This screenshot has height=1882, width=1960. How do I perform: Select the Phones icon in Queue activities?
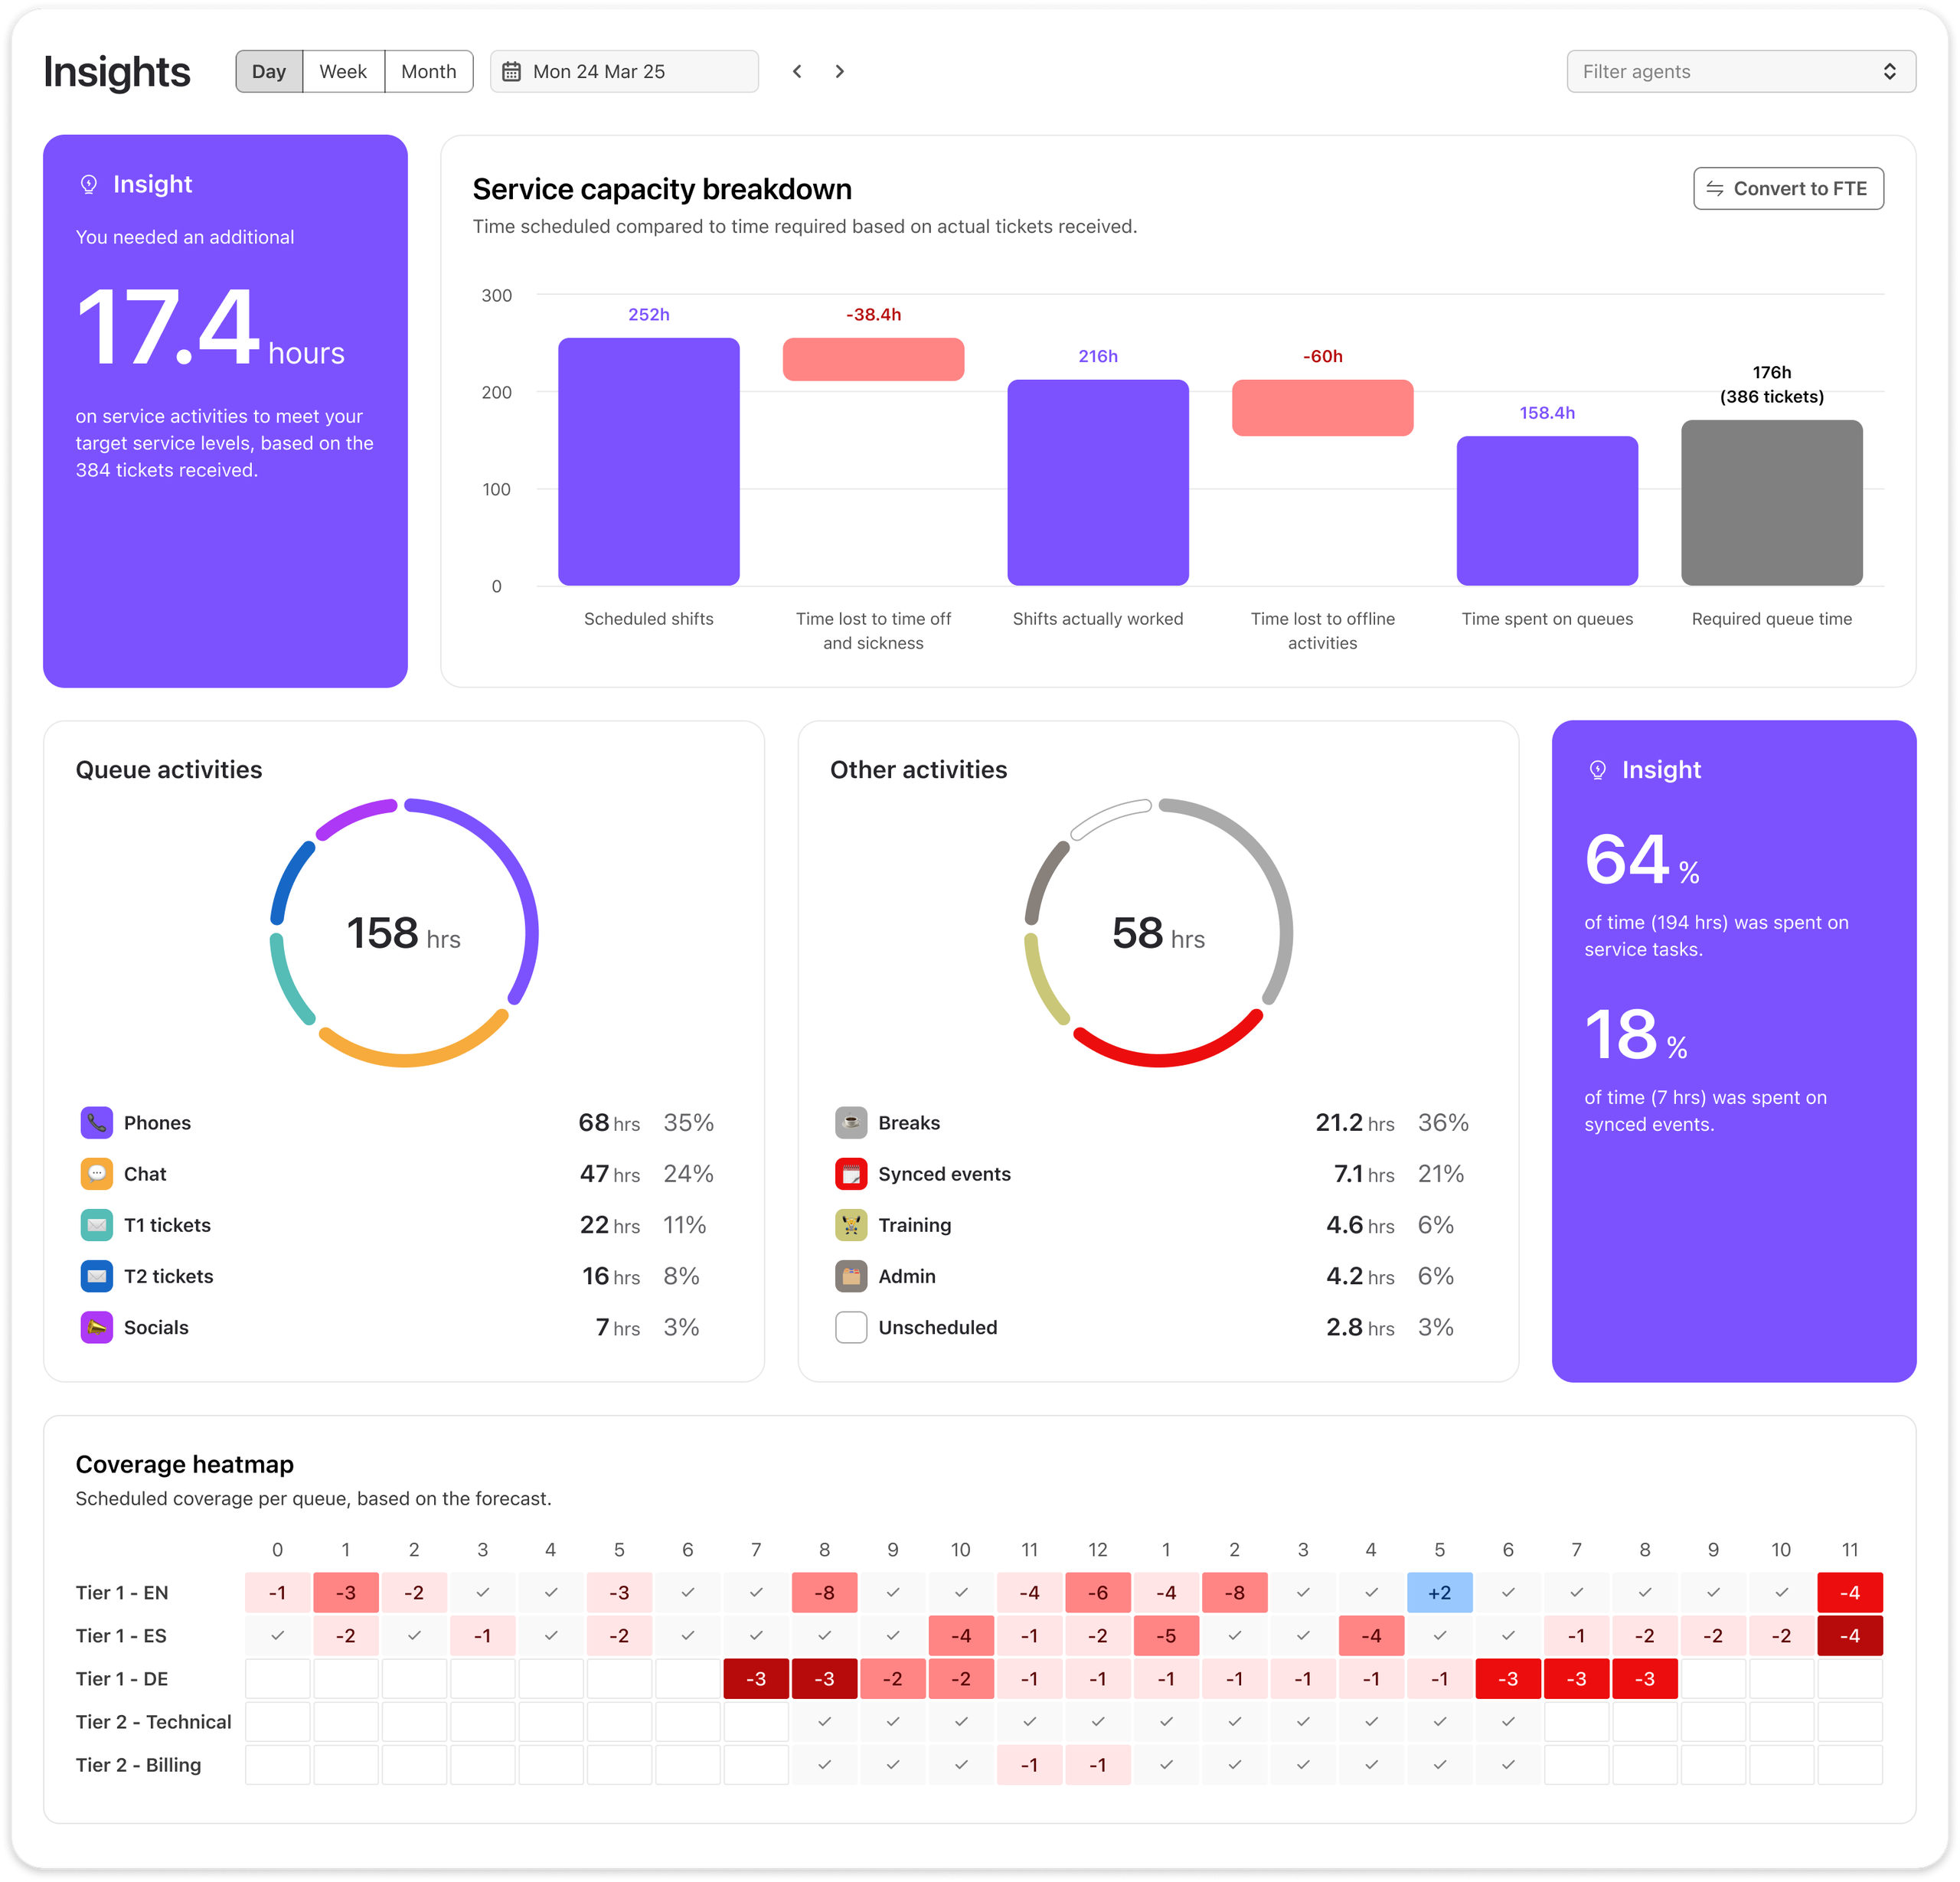96,1122
